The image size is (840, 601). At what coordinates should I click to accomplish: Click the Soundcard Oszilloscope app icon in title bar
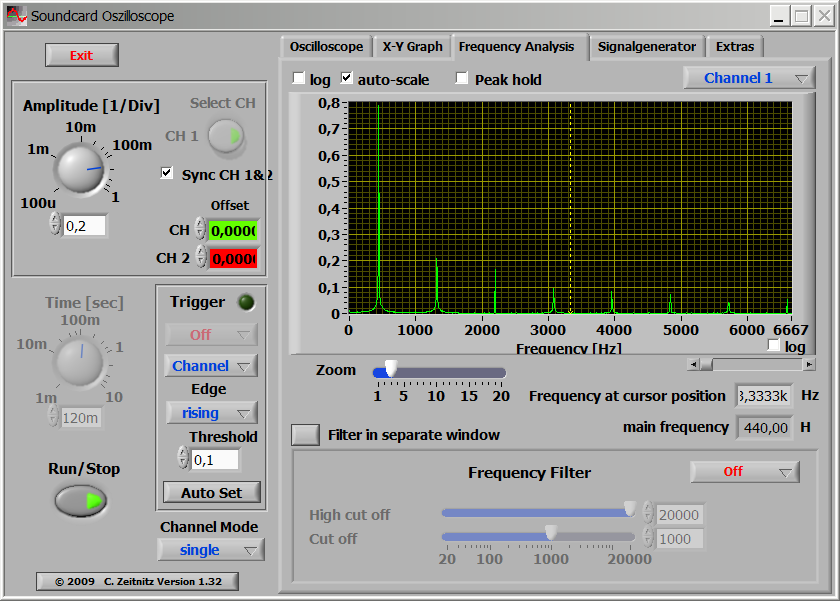tap(17, 16)
